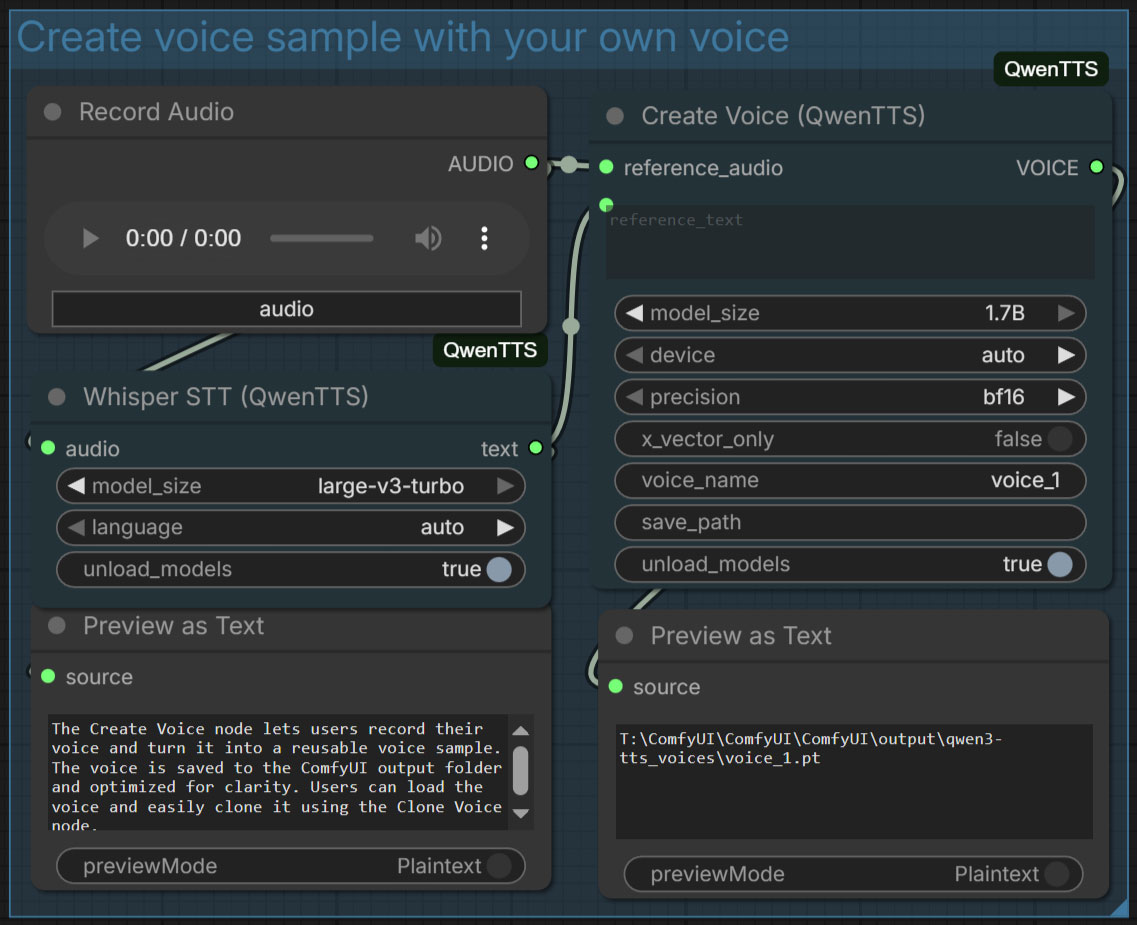Click the source port on left Preview node
The width and height of the screenshot is (1137, 925).
point(49,676)
